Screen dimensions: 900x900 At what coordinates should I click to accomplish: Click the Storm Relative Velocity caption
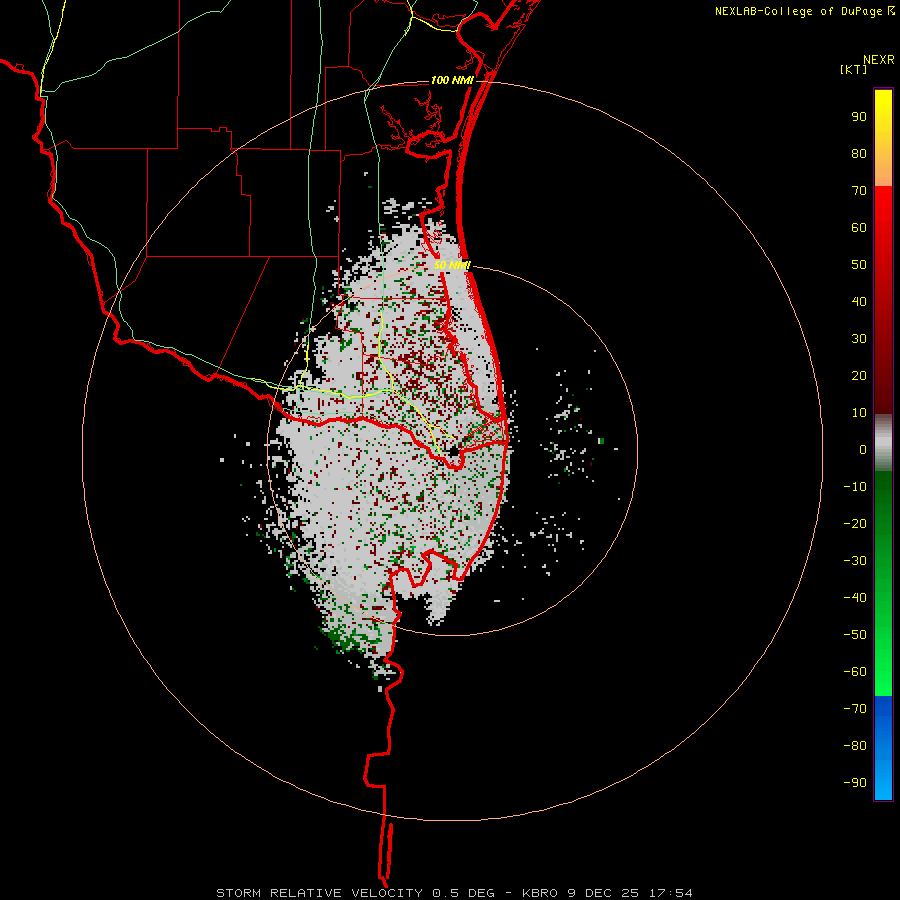coord(454,893)
